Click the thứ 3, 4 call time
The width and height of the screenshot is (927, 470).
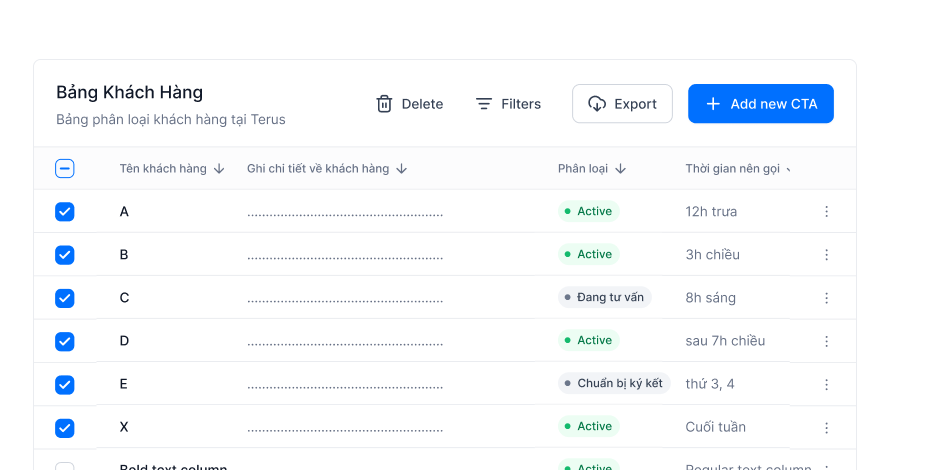click(710, 384)
